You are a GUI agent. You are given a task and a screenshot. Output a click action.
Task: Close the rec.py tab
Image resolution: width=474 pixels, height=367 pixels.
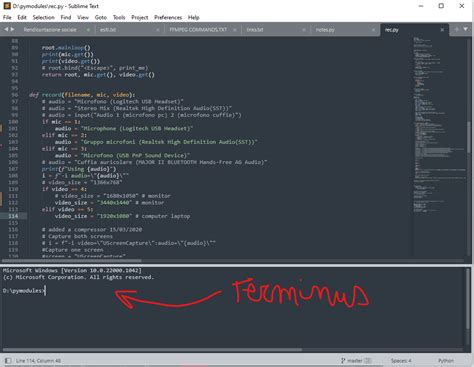tap(442, 30)
